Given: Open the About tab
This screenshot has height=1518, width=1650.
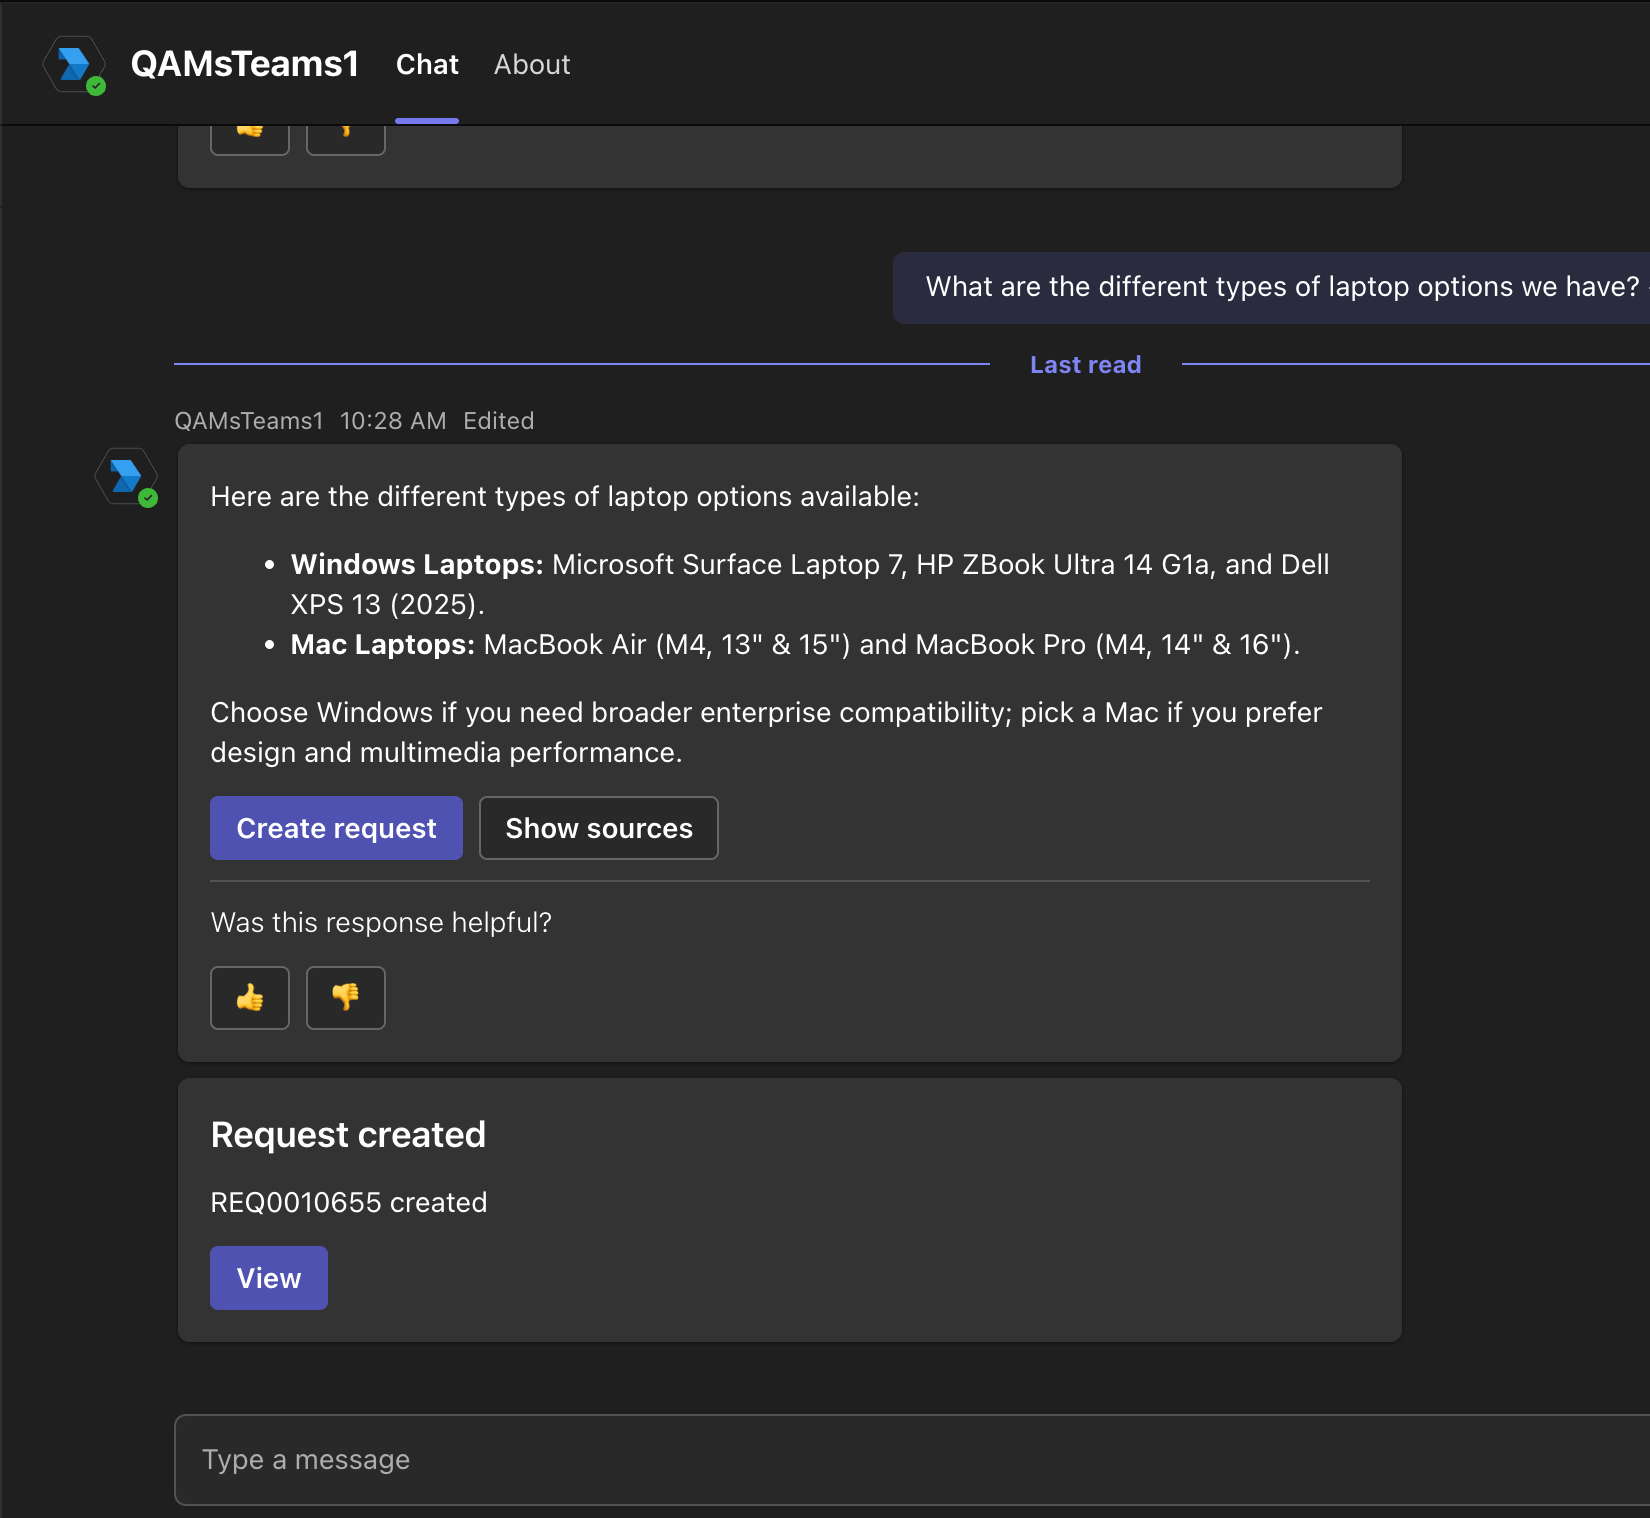Looking at the screenshot, I should (532, 65).
